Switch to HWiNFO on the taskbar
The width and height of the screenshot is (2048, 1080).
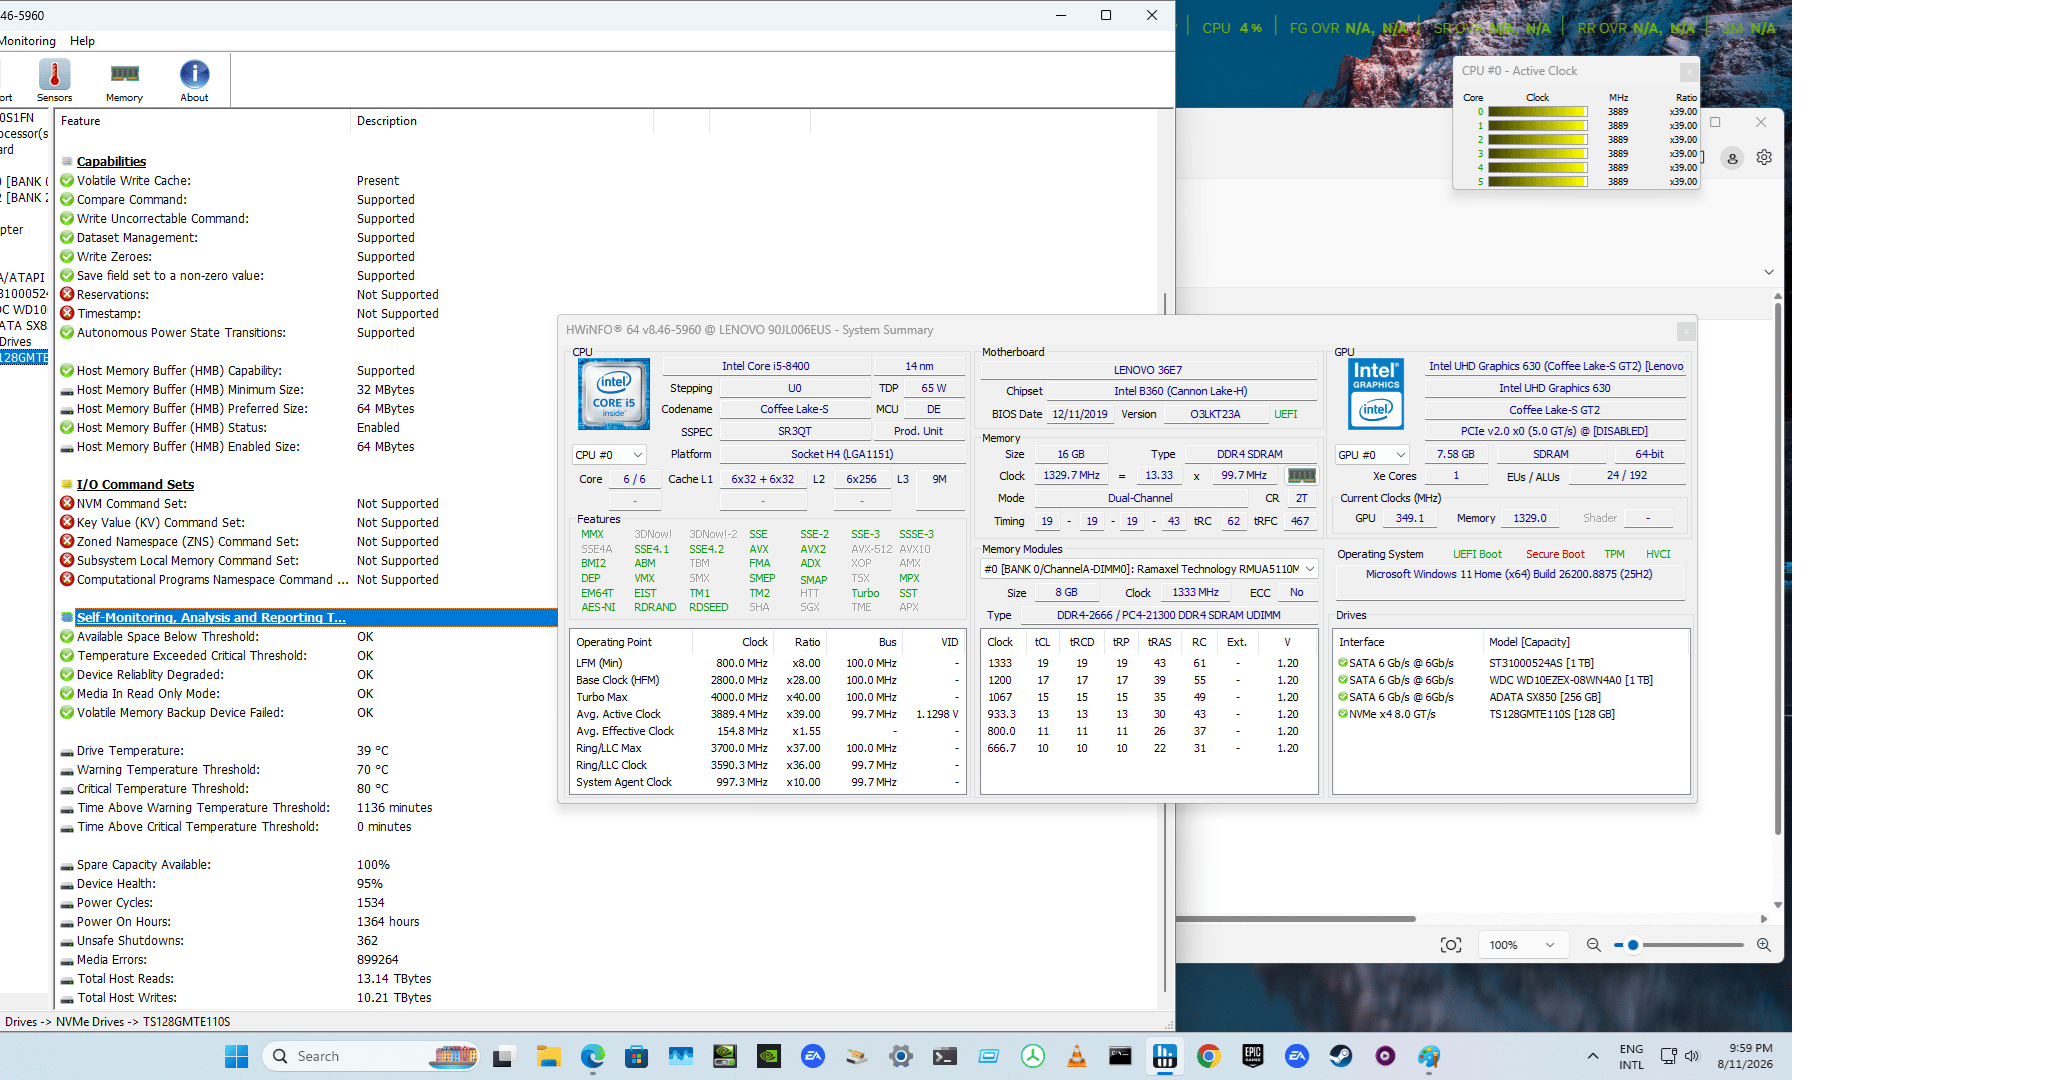[1165, 1056]
